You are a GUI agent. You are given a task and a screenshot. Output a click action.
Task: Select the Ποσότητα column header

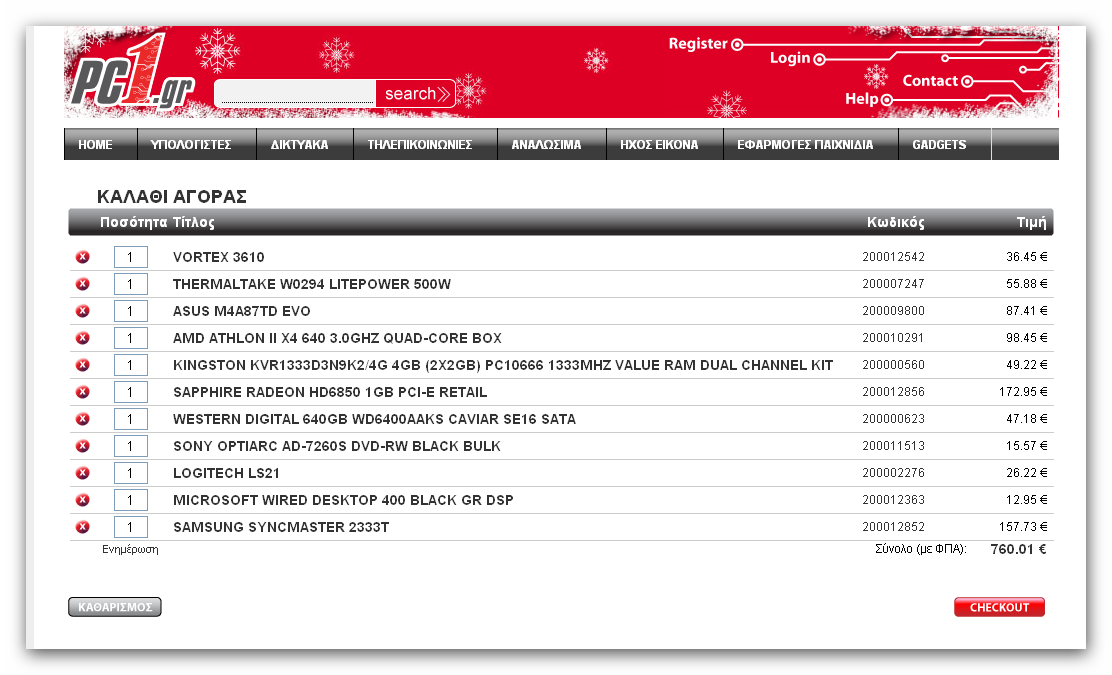coord(133,223)
